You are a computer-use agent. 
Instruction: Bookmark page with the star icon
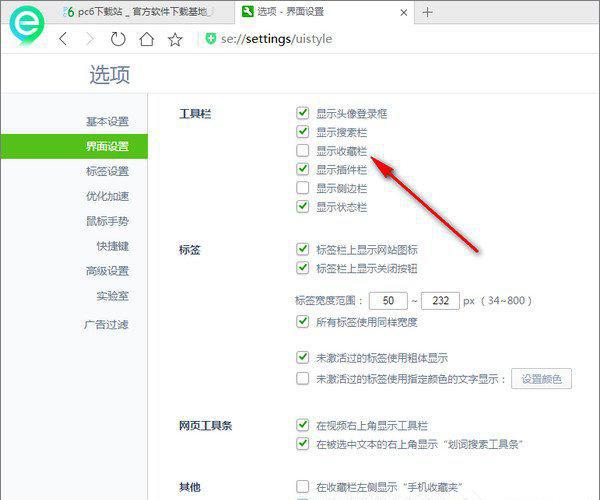tap(175, 39)
